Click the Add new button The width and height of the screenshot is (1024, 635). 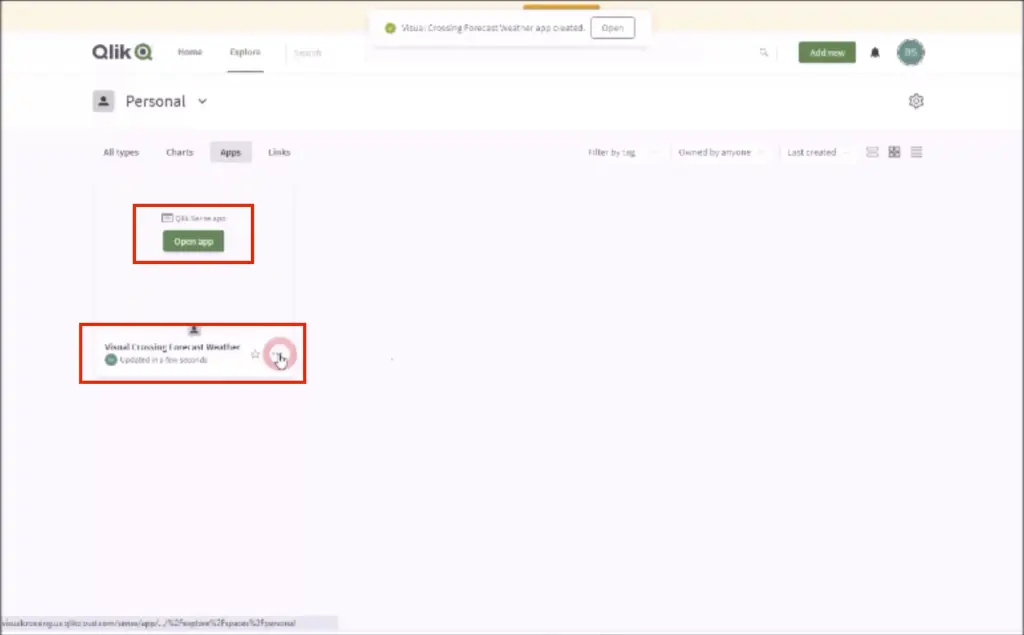click(x=826, y=53)
